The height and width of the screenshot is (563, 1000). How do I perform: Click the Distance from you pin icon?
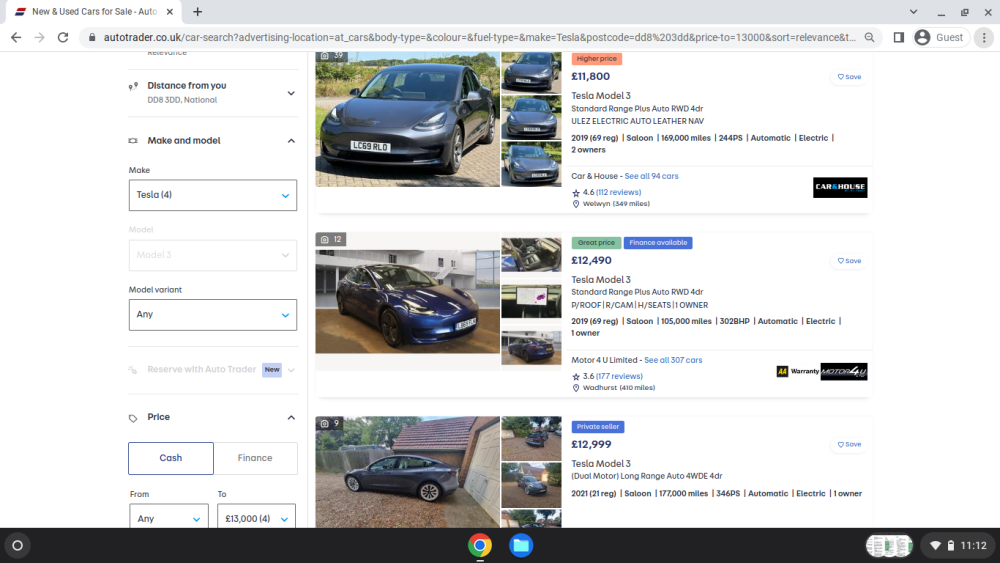pos(133,86)
